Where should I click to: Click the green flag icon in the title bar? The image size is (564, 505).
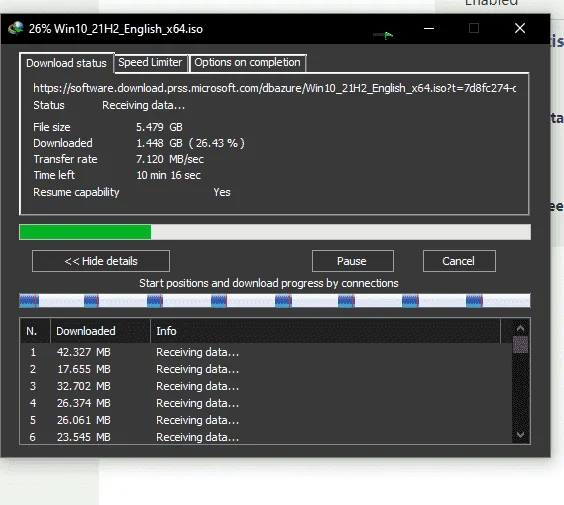point(388,35)
